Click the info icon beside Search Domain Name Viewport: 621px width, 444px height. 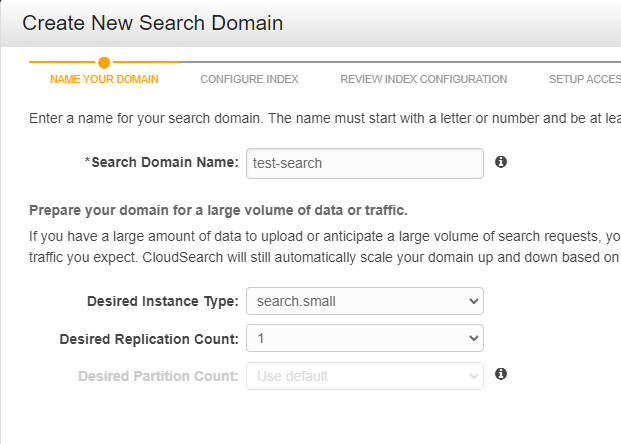click(x=501, y=161)
